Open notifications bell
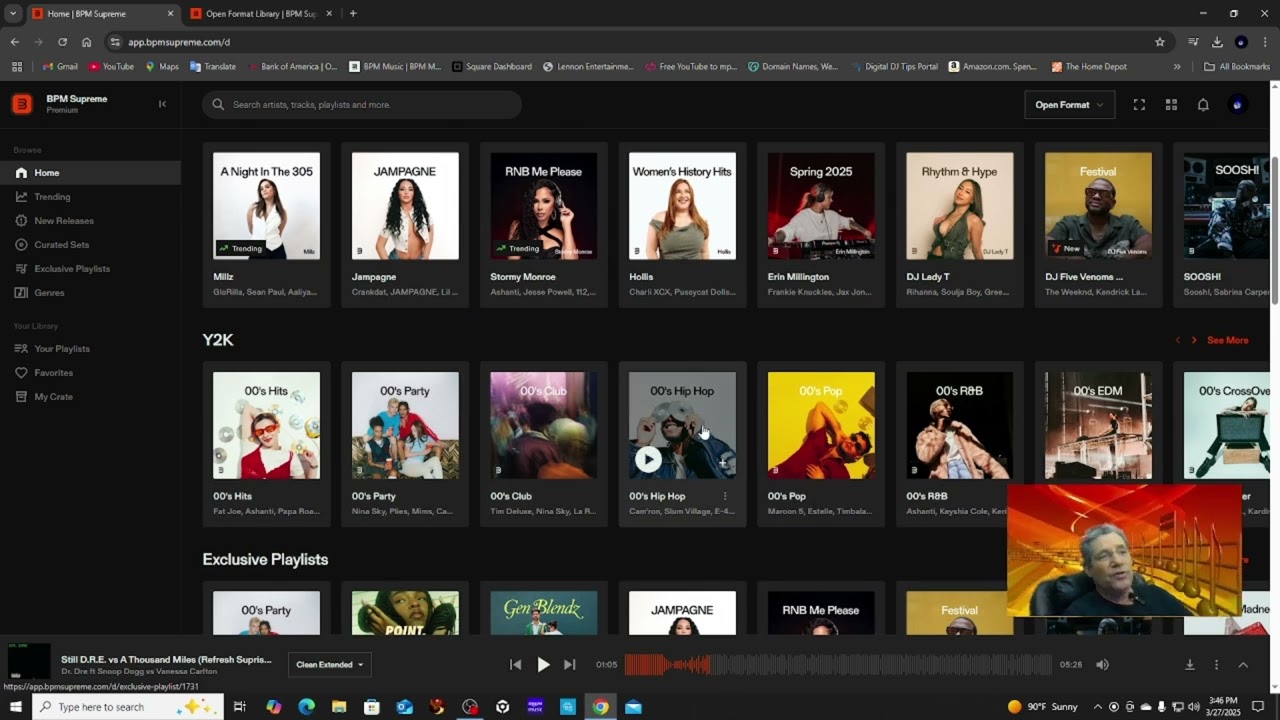The image size is (1280, 720). click(x=1203, y=105)
